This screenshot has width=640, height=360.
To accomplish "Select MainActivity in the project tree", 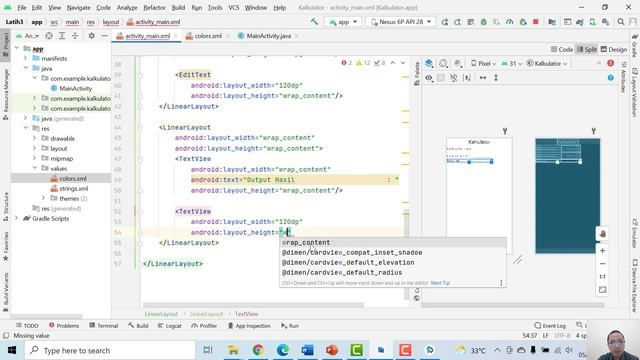I will [76, 88].
